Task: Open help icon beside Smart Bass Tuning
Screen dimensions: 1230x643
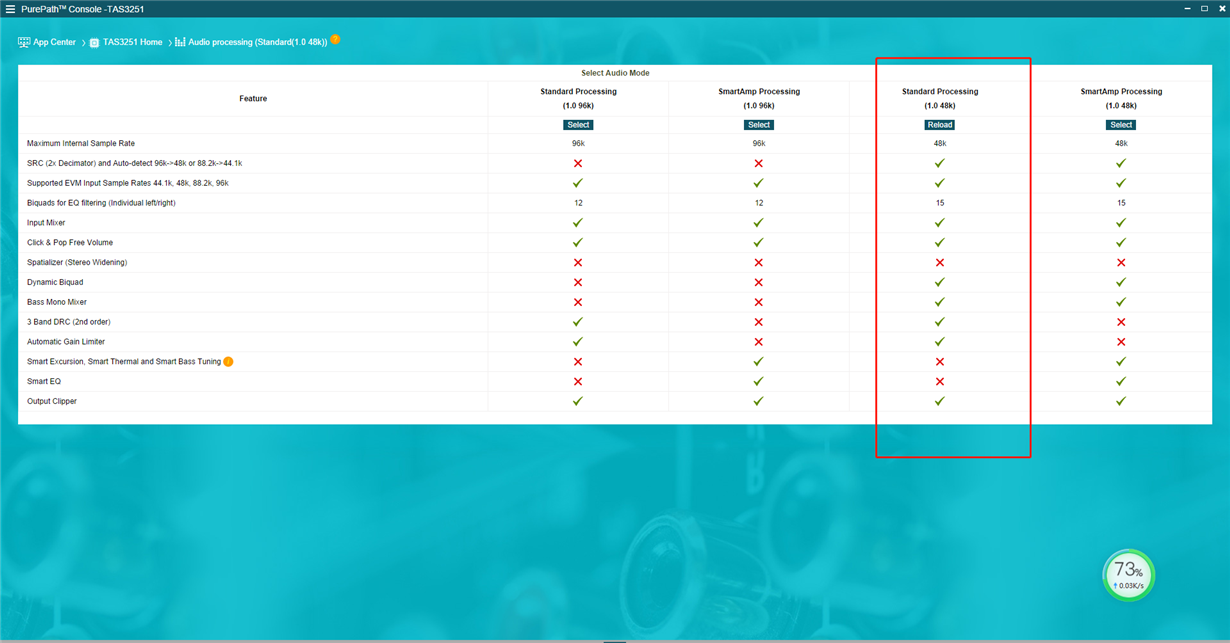Action: pos(228,362)
